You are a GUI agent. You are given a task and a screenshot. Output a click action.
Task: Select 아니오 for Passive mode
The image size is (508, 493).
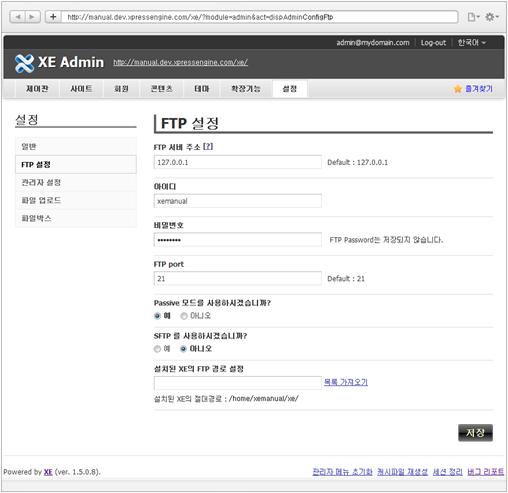pos(184,316)
